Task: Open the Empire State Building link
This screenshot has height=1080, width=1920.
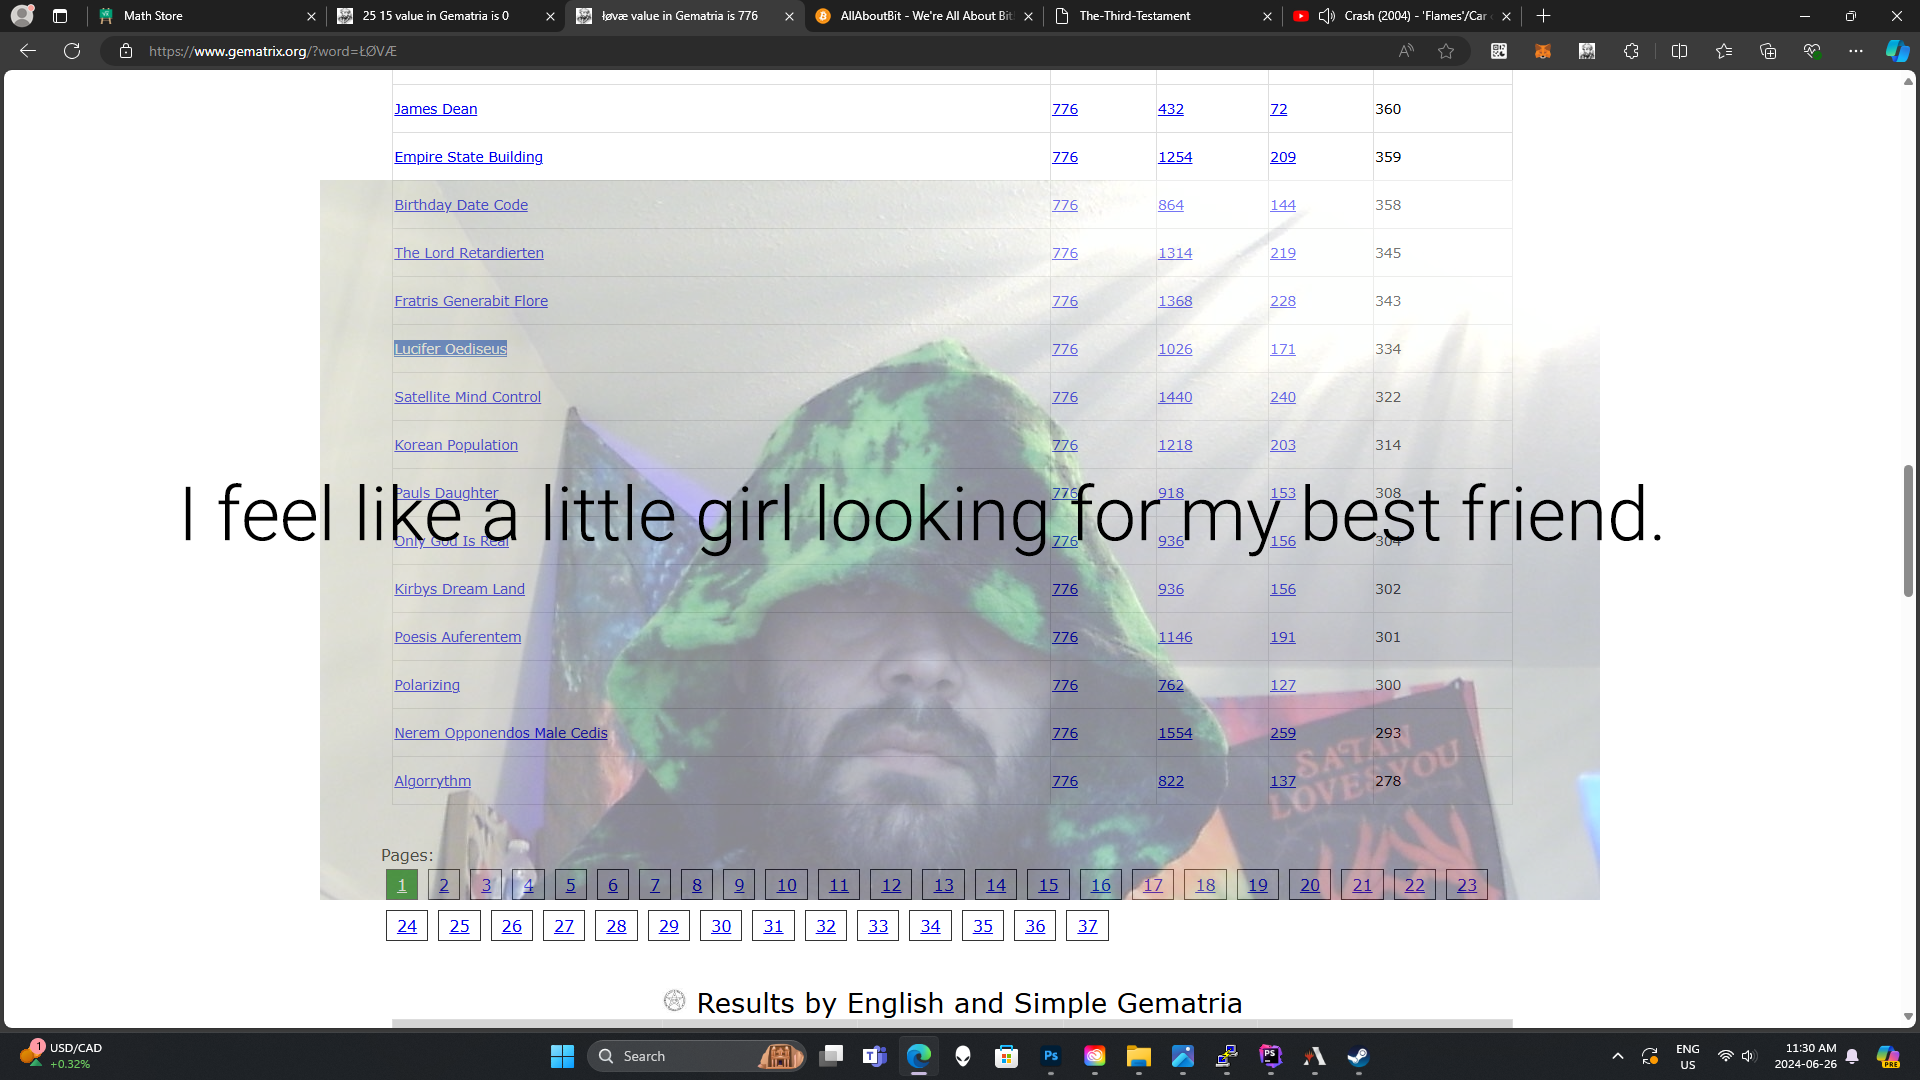Action: click(468, 157)
